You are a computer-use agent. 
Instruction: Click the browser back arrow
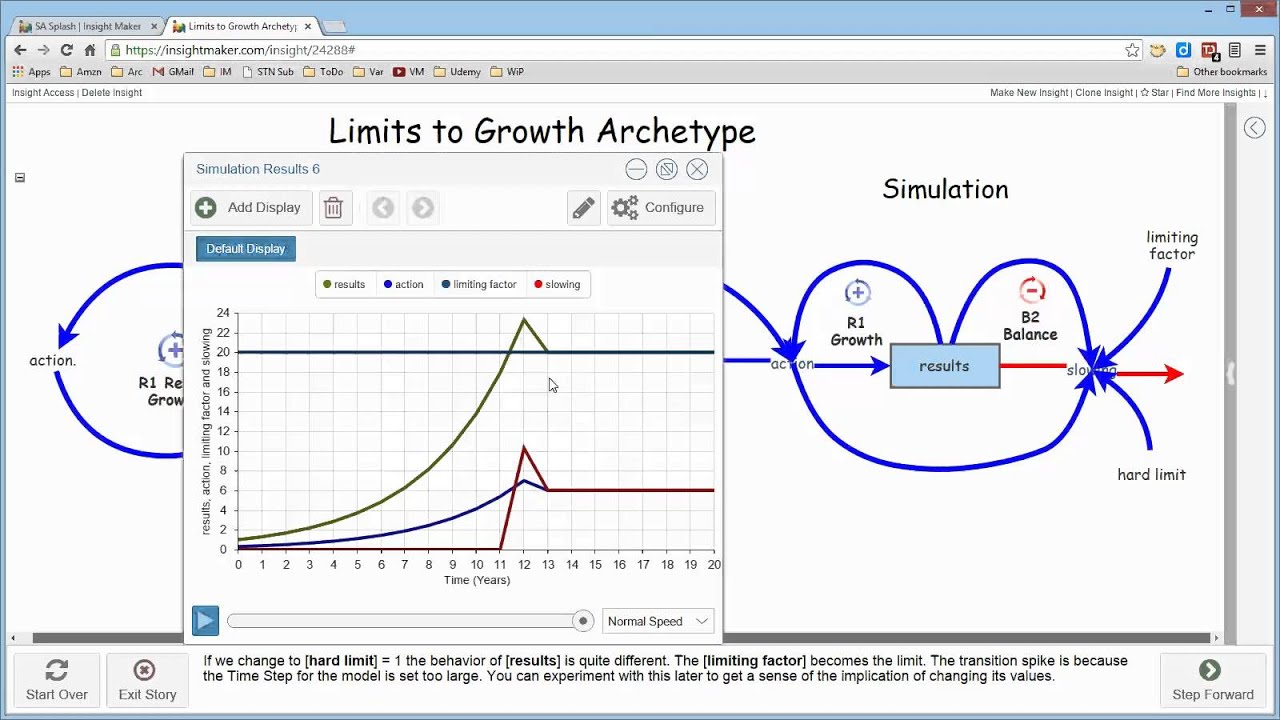pyautogui.click(x=20, y=50)
